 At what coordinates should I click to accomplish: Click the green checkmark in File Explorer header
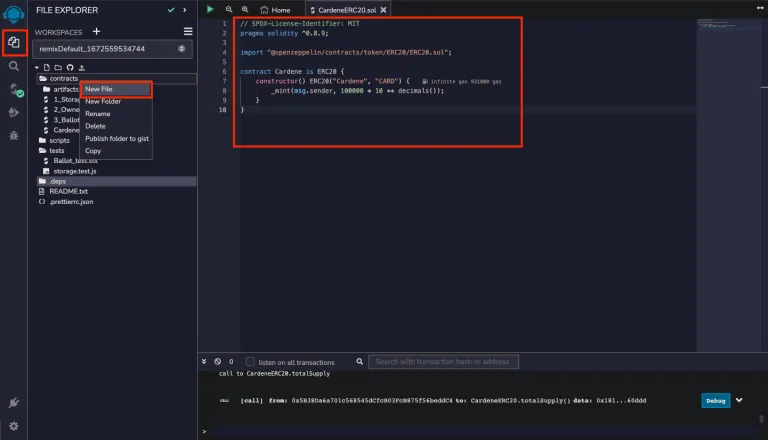click(171, 10)
